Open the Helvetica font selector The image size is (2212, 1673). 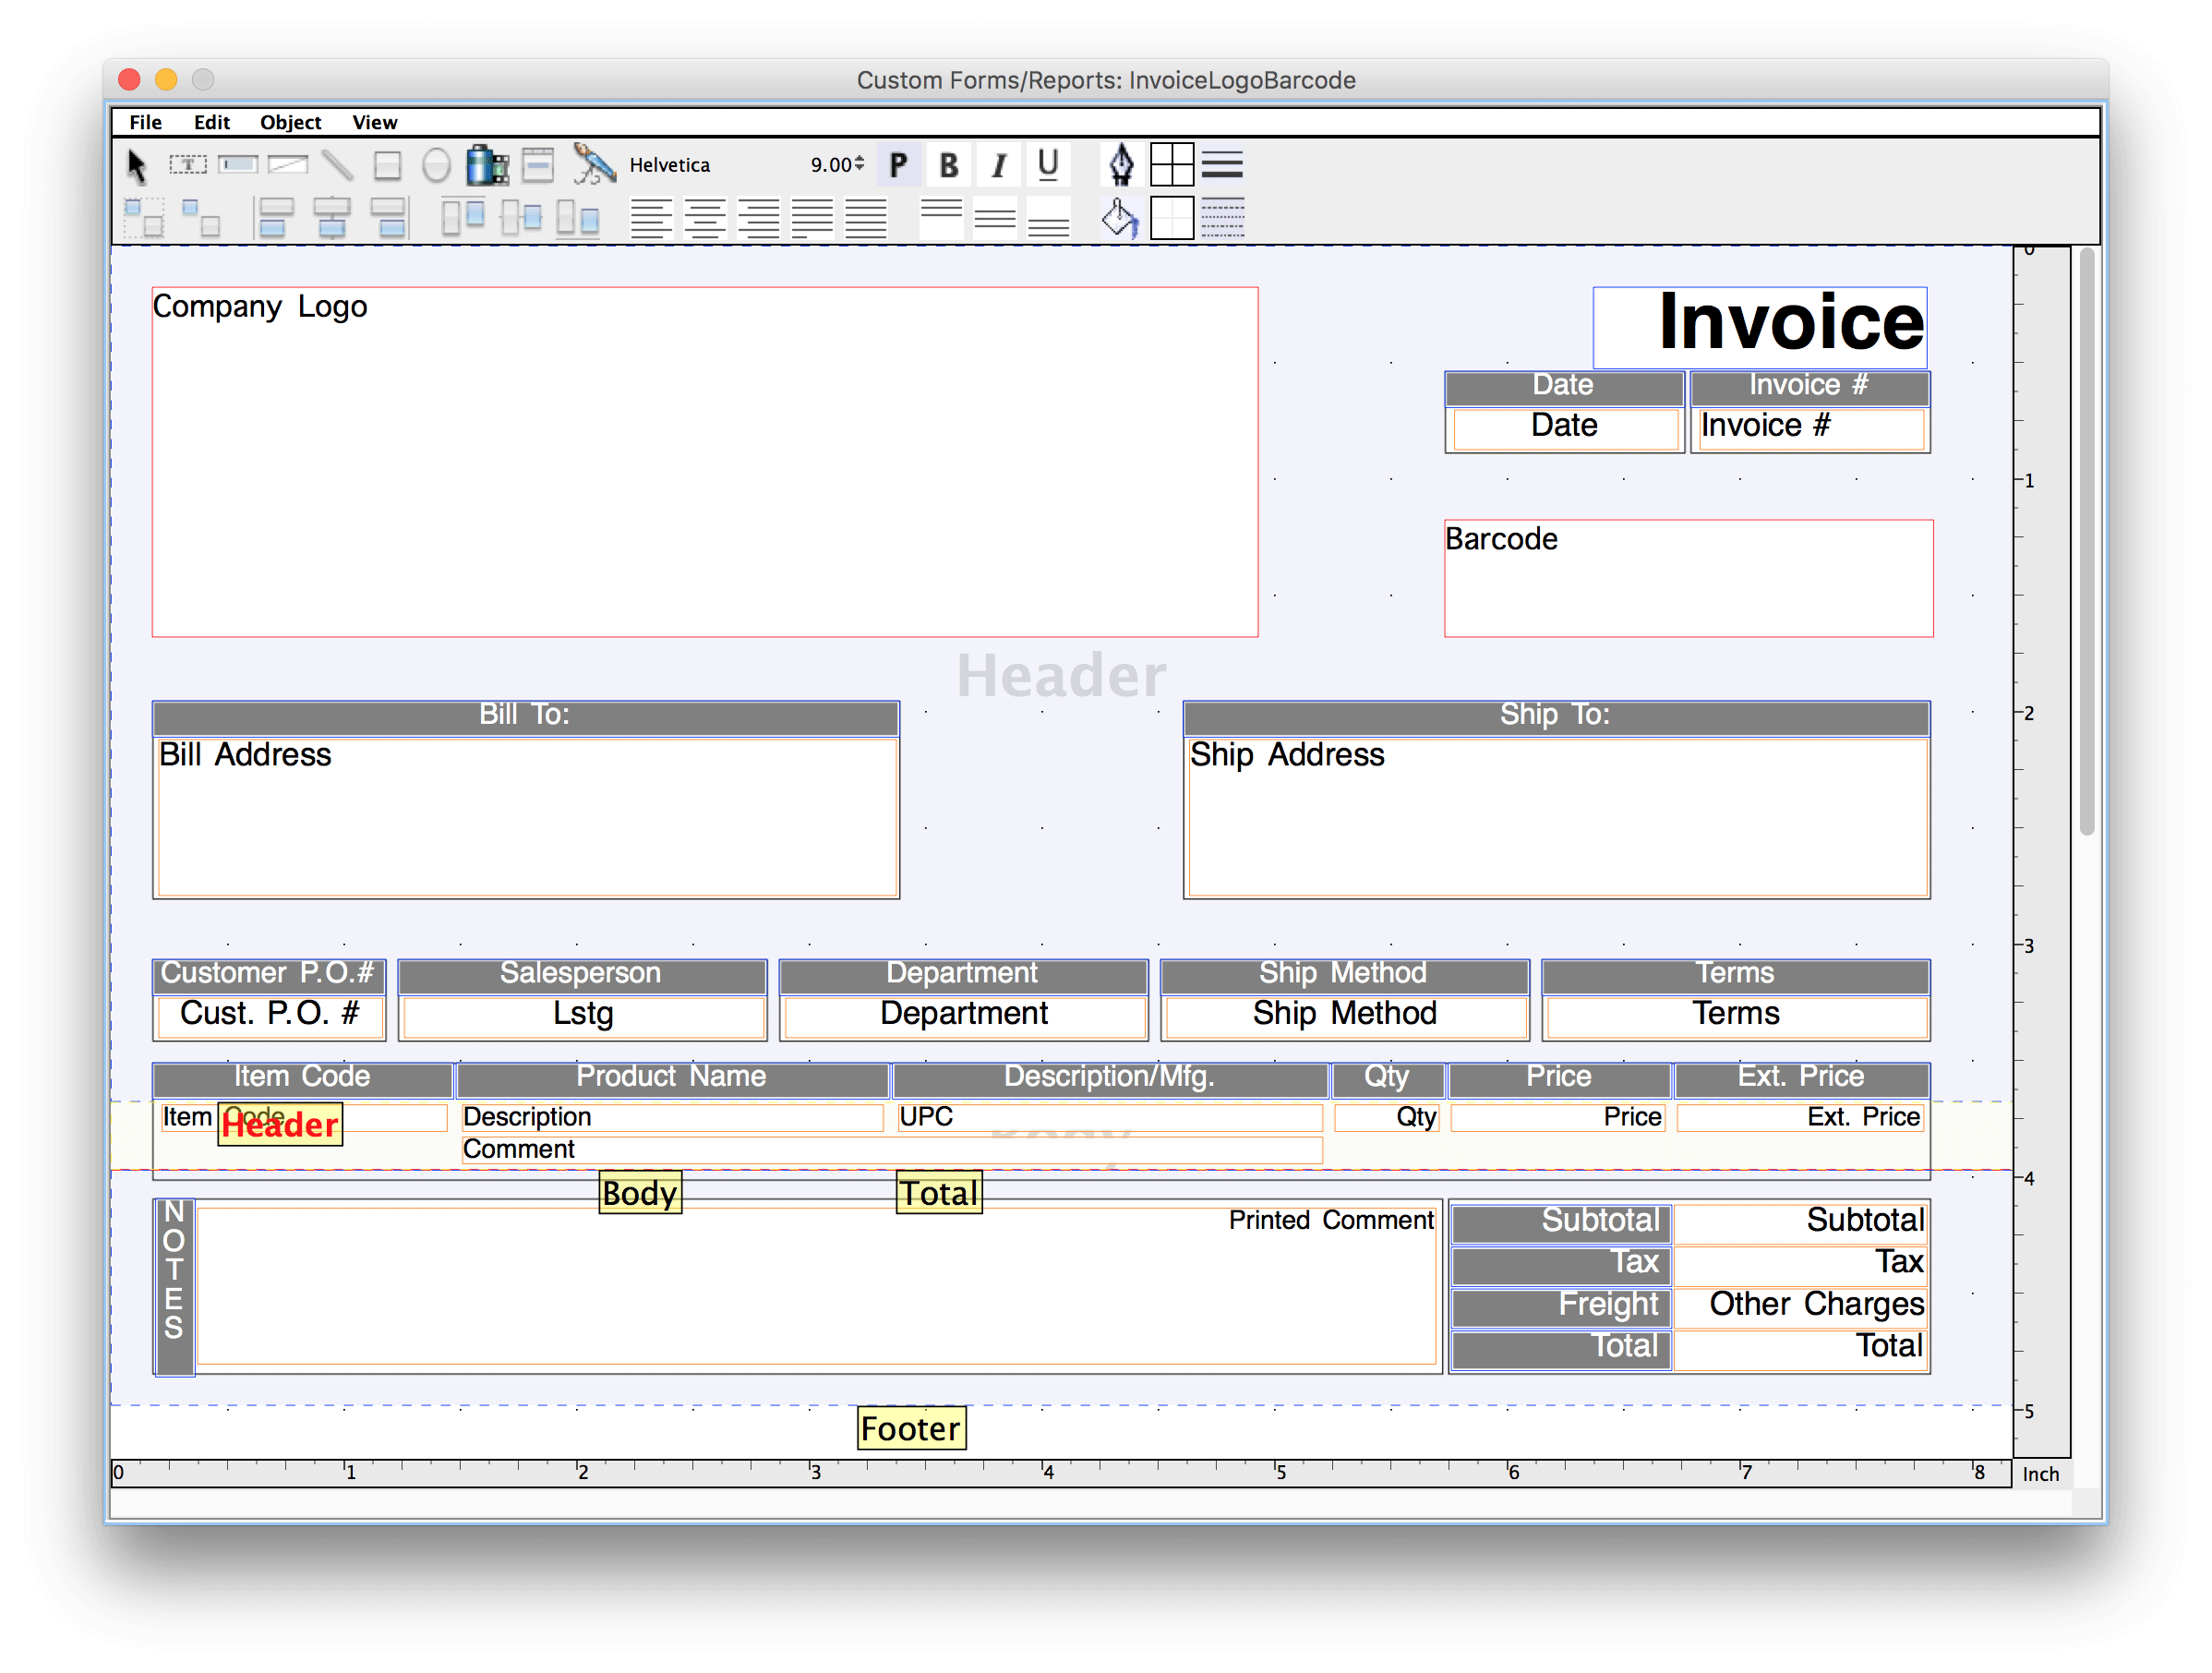(670, 165)
